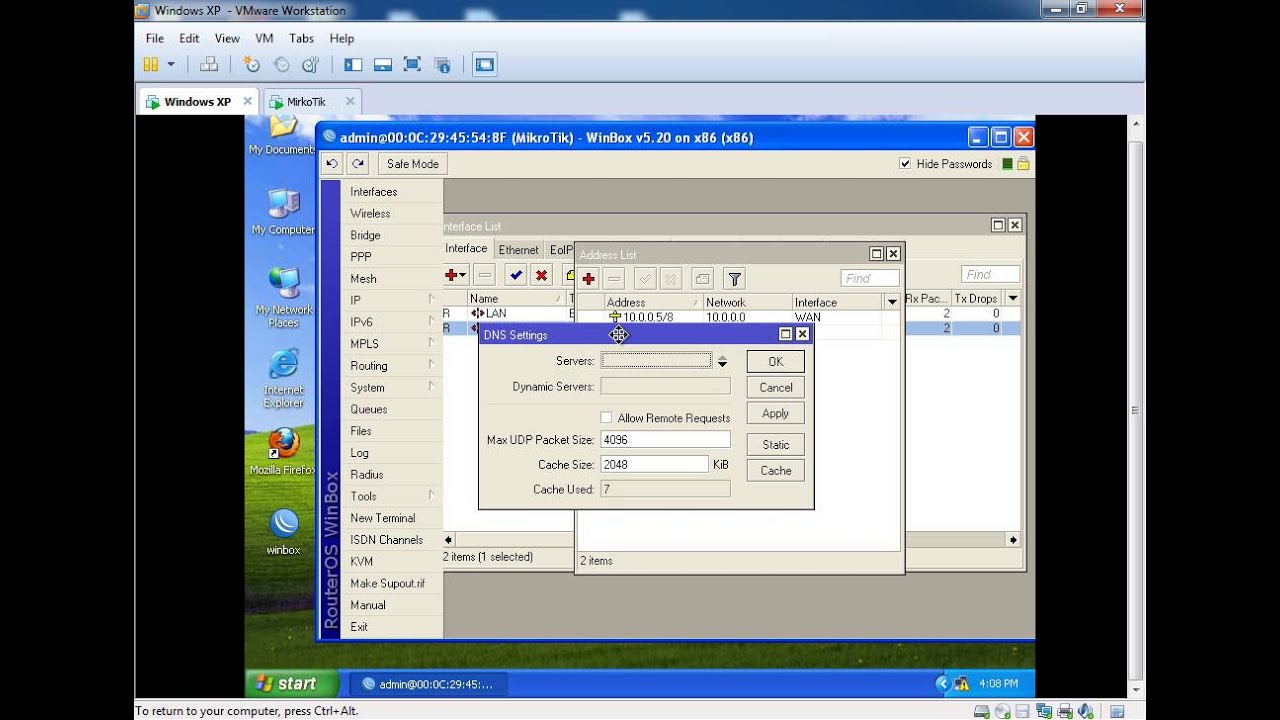This screenshot has height=720, width=1280.
Task: Open the Static DNS entries button
Action: pyautogui.click(x=775, y=445)
